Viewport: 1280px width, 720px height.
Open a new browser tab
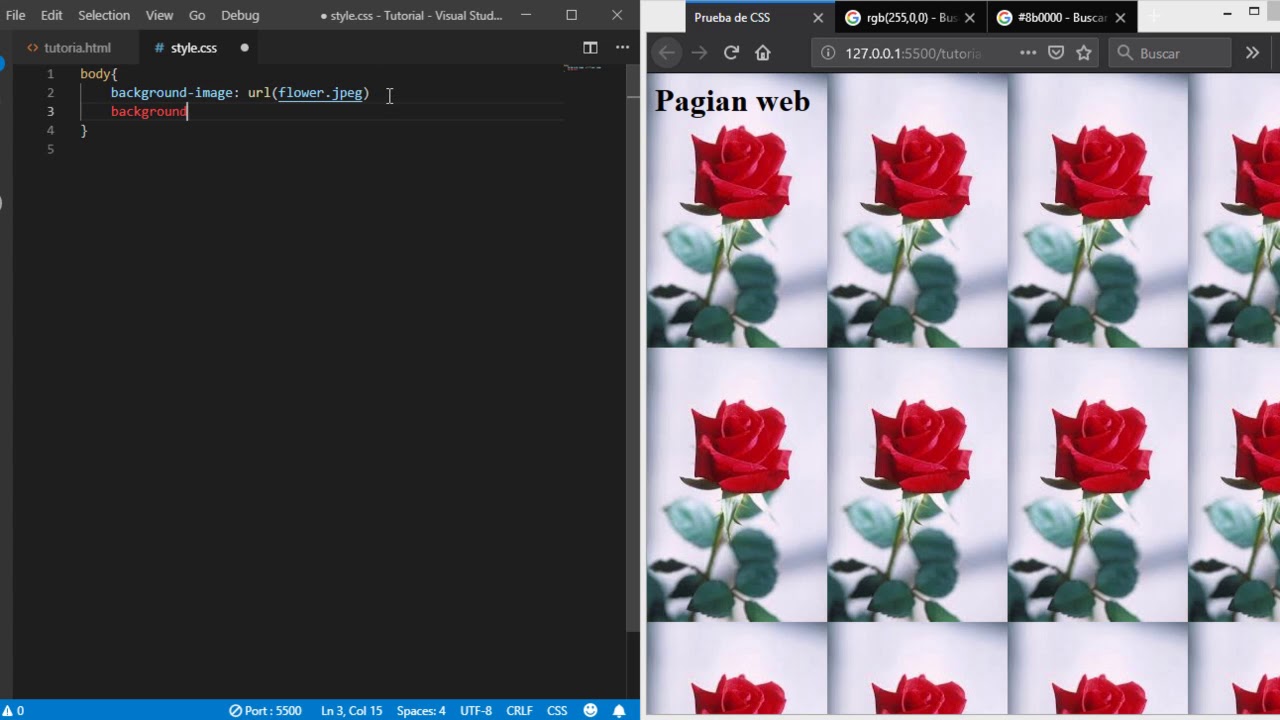pyautogui.click(x=1154, y=18)
